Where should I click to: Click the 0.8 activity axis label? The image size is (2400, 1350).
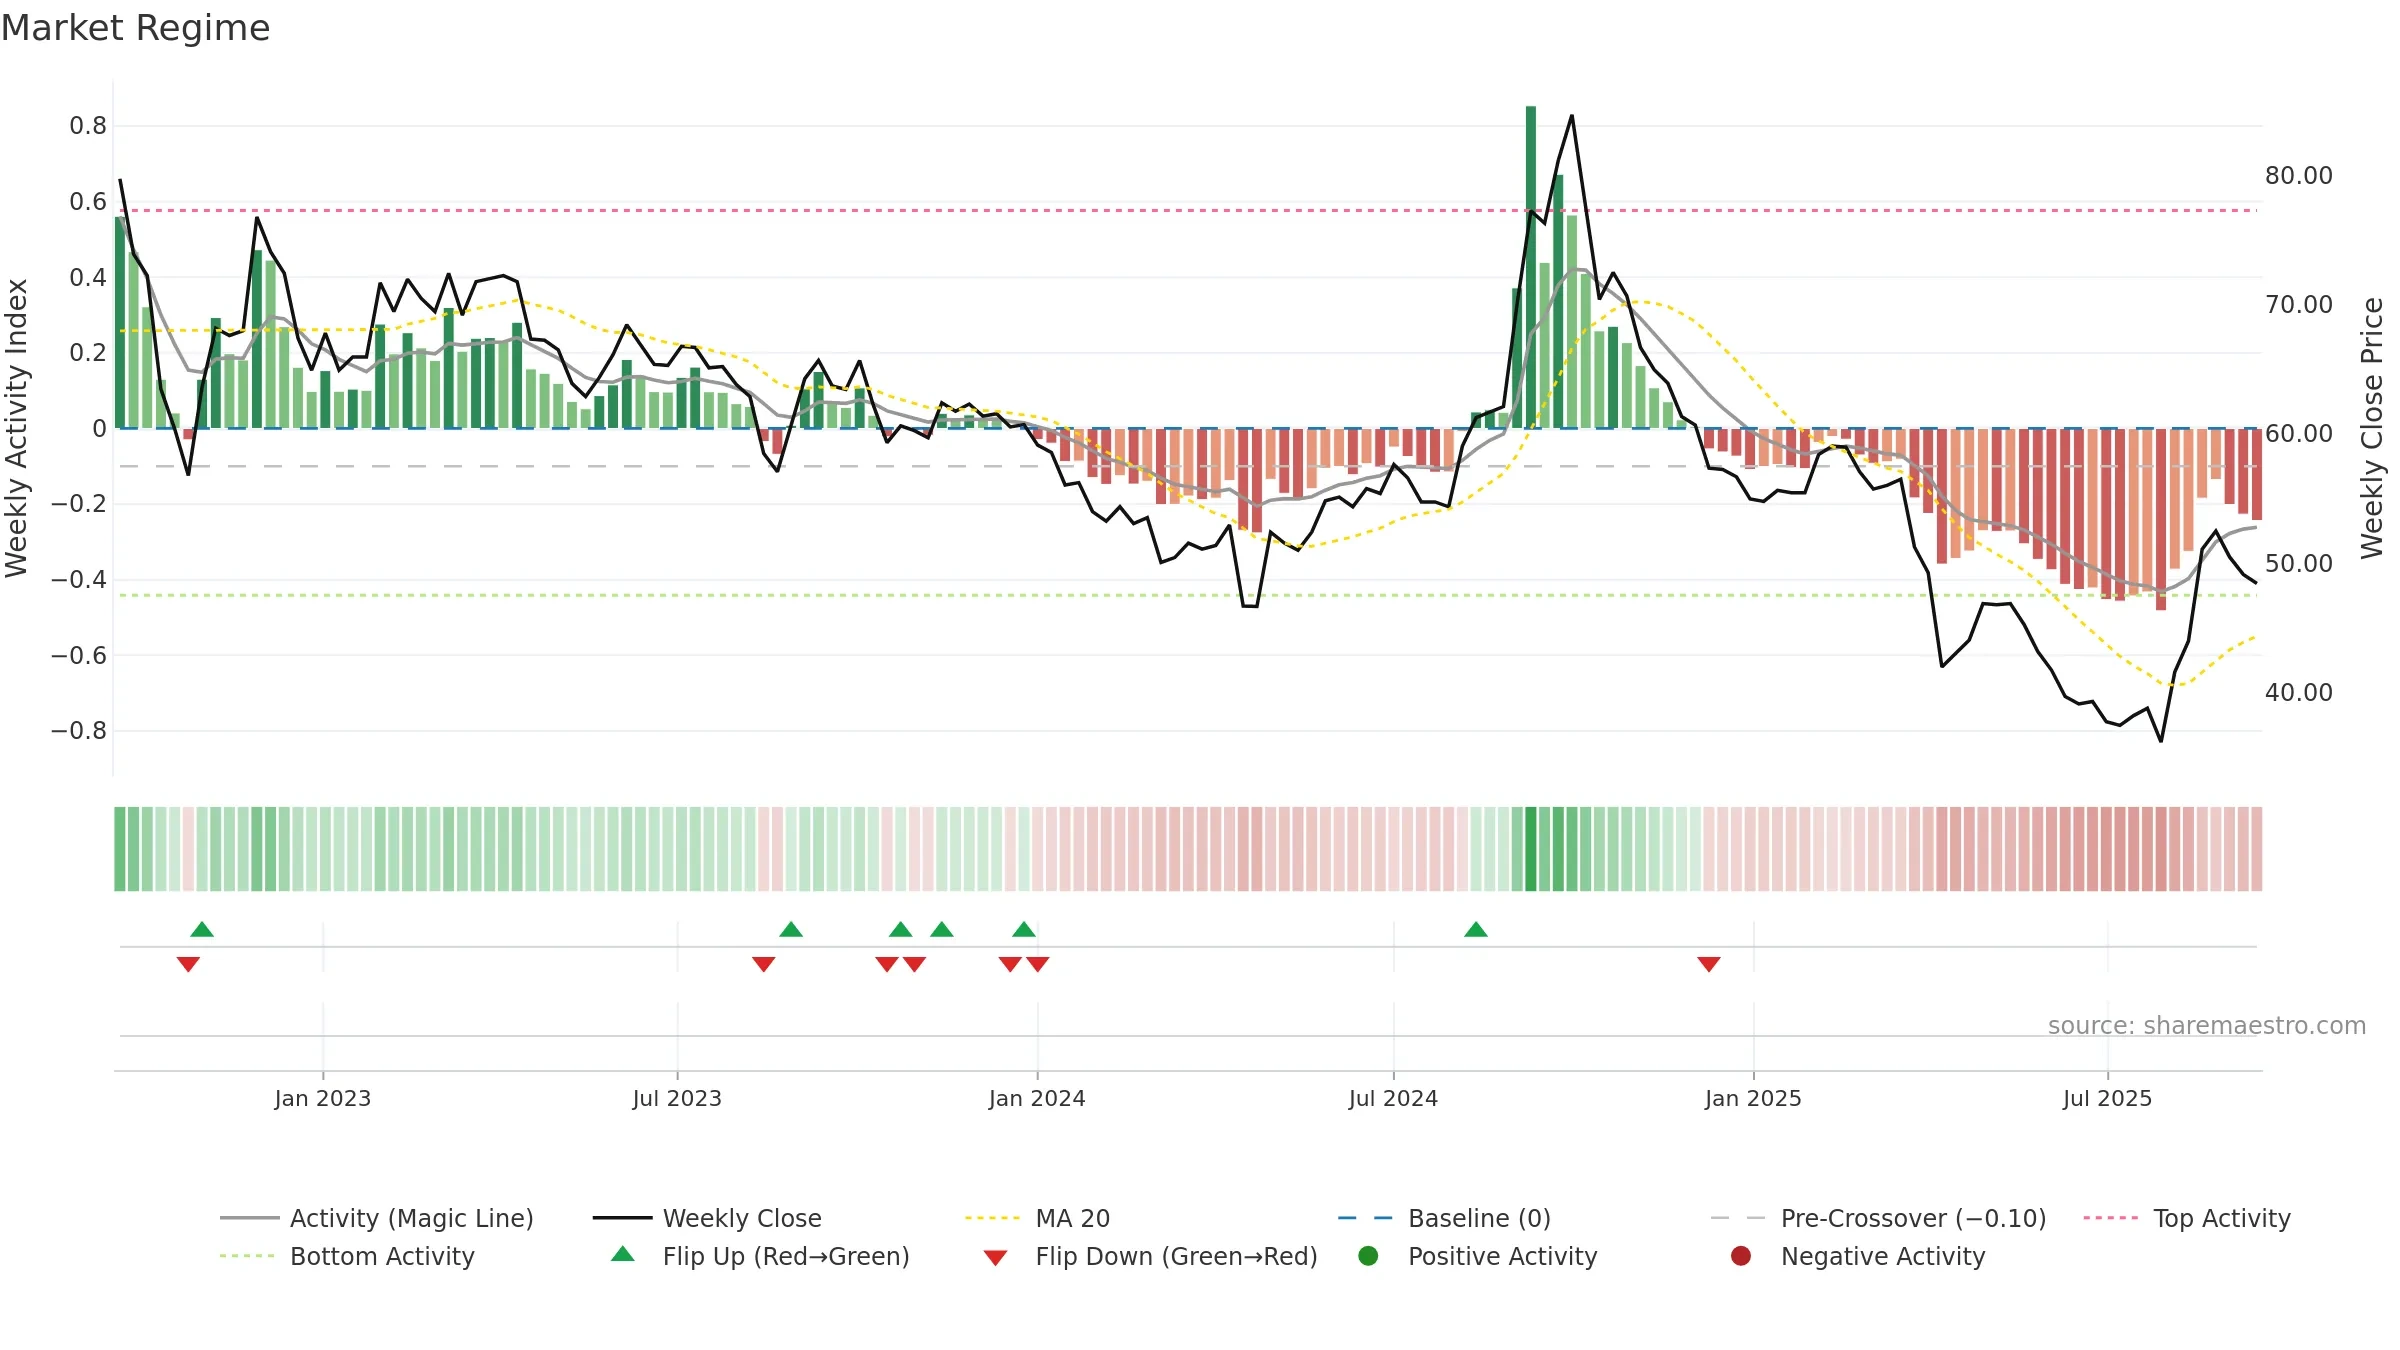88,125
